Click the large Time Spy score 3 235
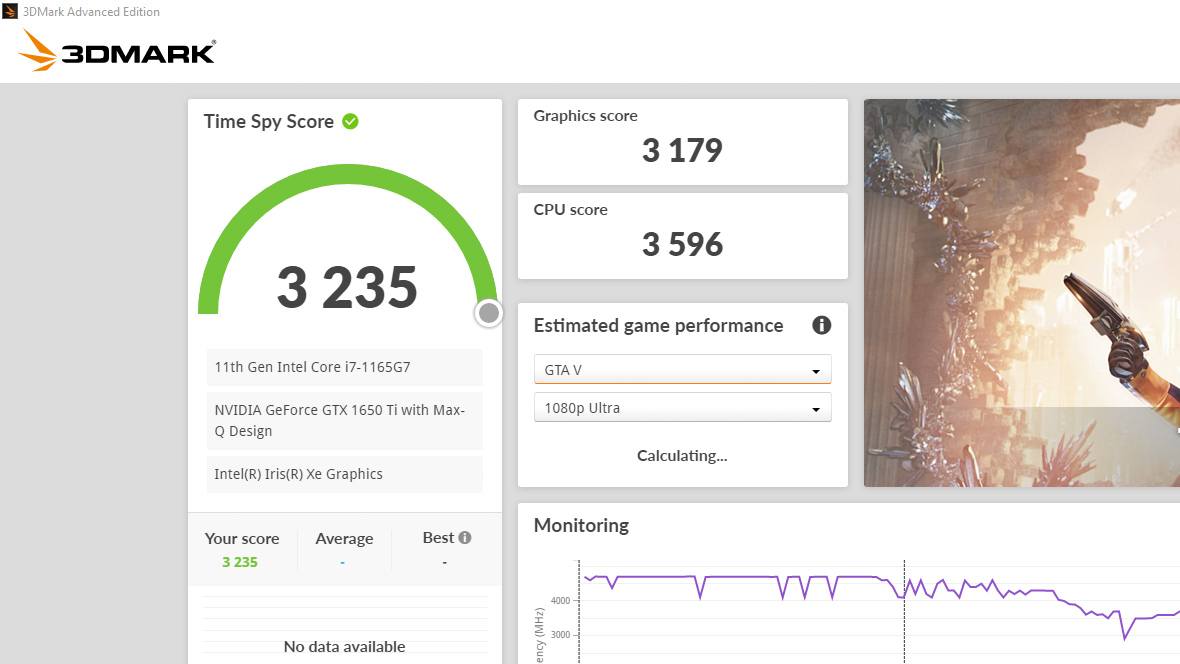 [x=347, y=288]
